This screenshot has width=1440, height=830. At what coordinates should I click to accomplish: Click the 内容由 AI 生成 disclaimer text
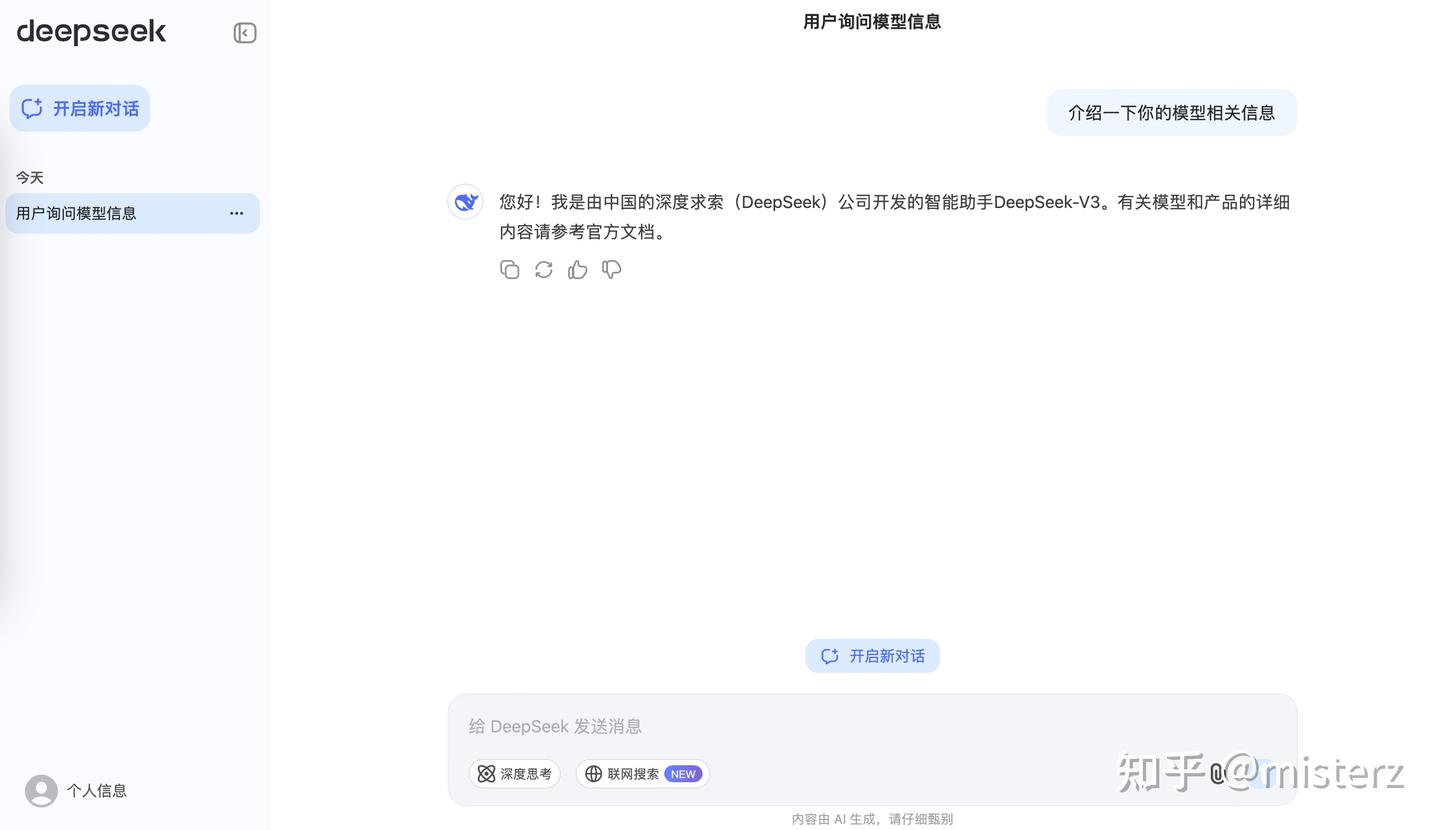[x=872, y=819]
